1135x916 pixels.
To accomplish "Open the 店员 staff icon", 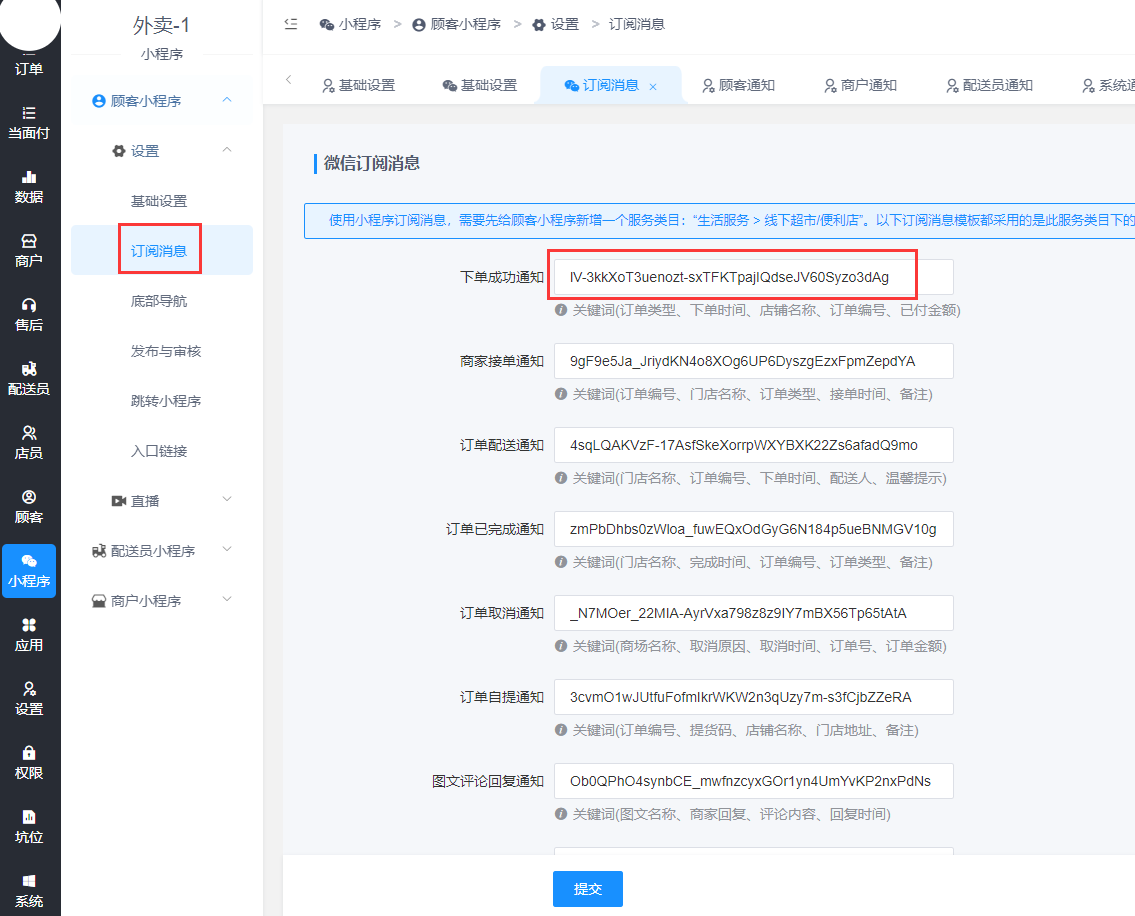I will (29, 442).
